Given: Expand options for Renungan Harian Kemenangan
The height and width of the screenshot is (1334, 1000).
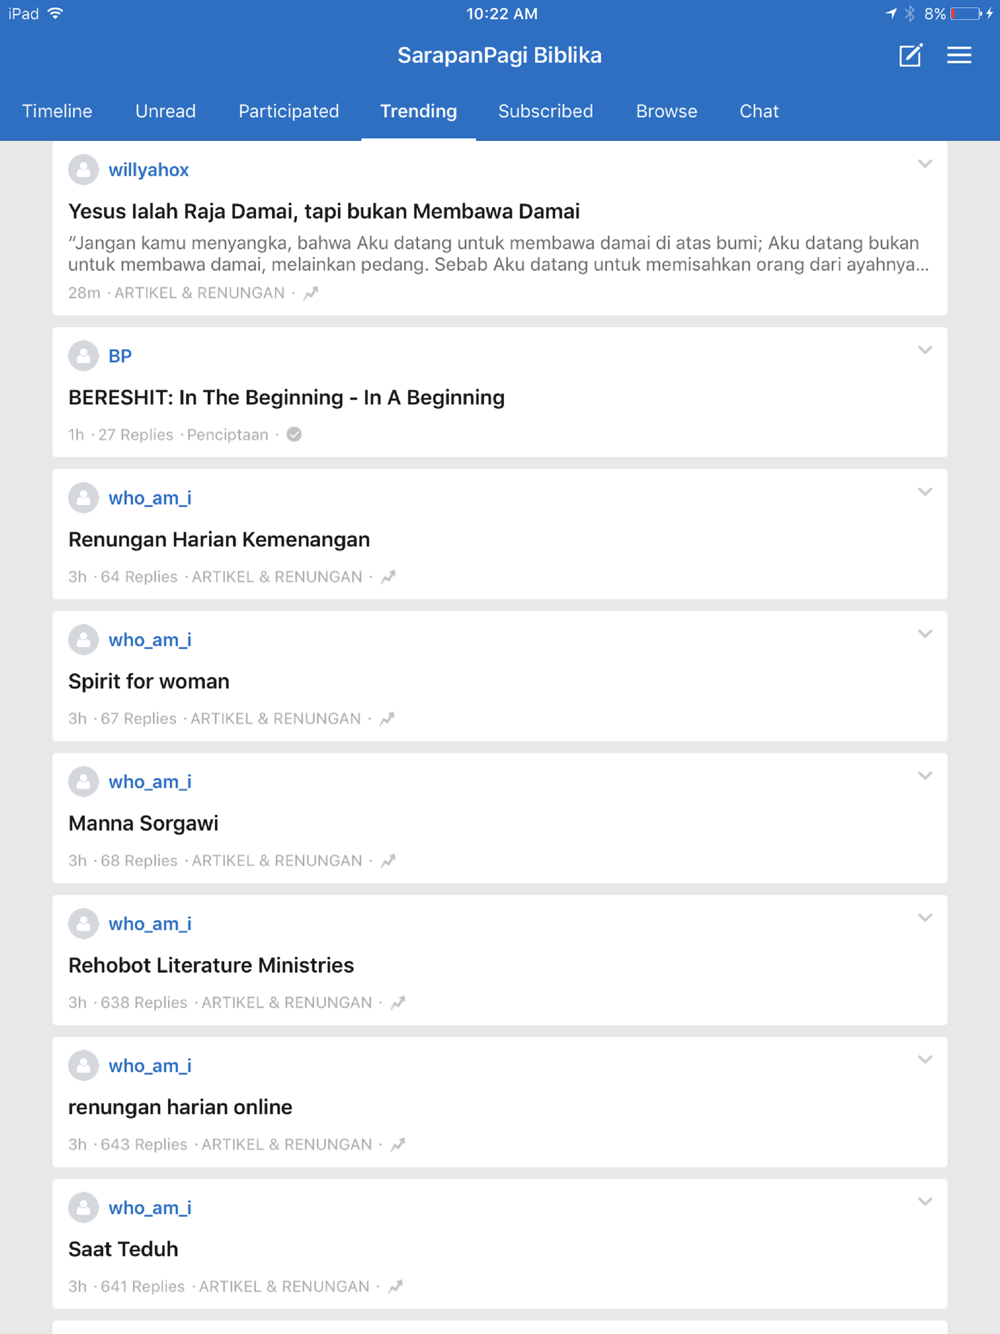Looking at the screenshot, I should [x=925, y=492].
